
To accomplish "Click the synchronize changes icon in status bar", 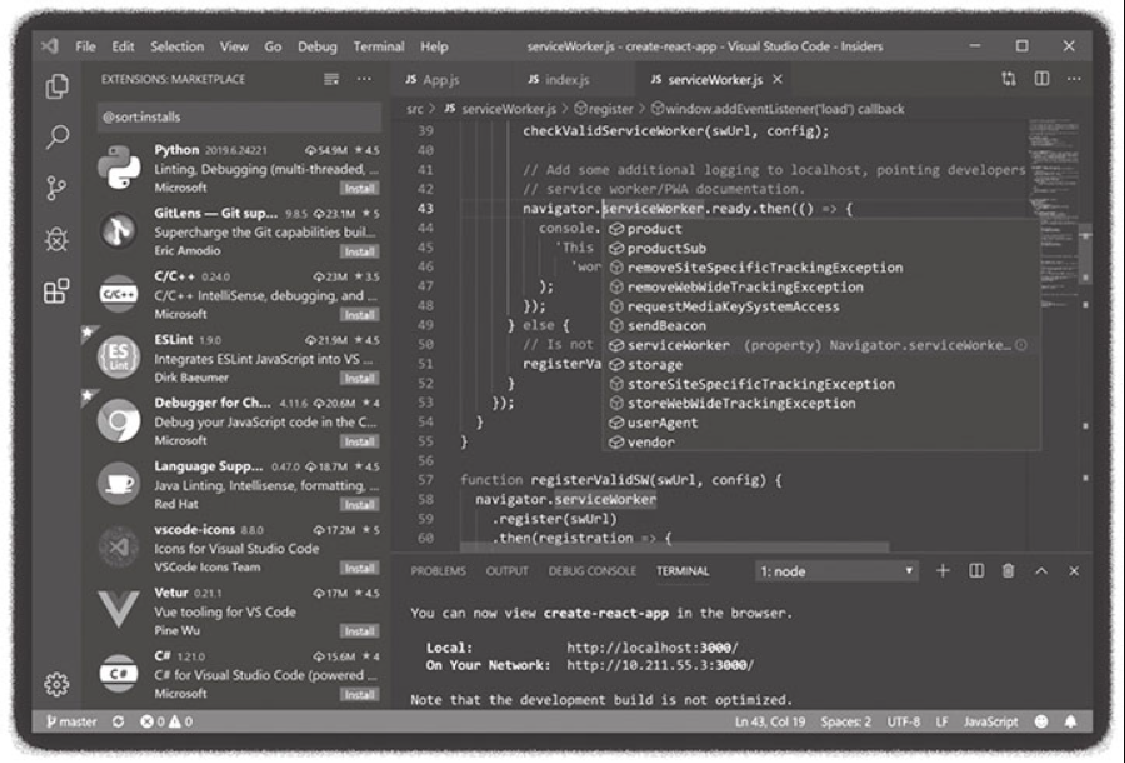I will coord(118,721).
